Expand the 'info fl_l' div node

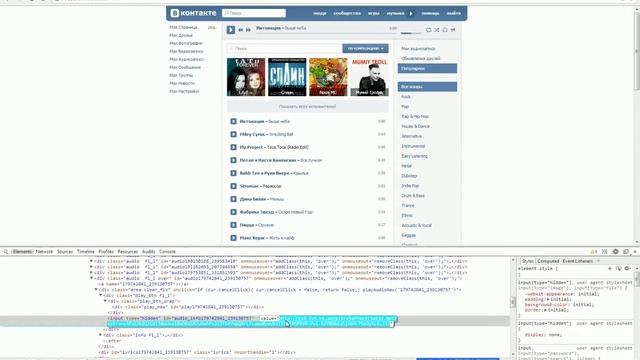point(101,335)
